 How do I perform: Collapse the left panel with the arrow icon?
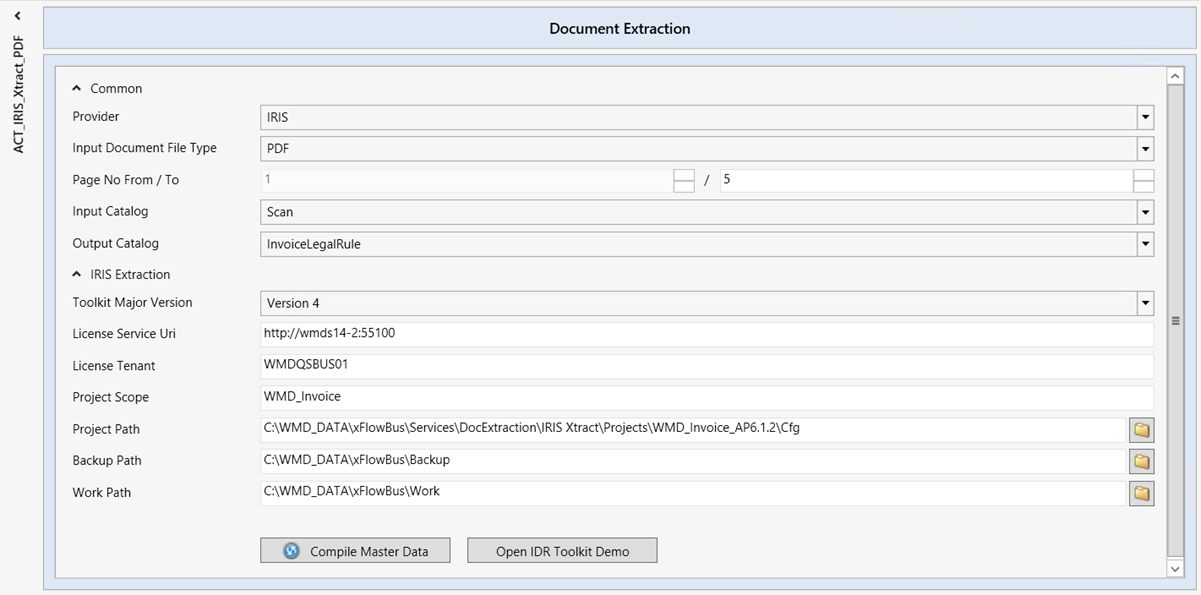tap(16, 16)
